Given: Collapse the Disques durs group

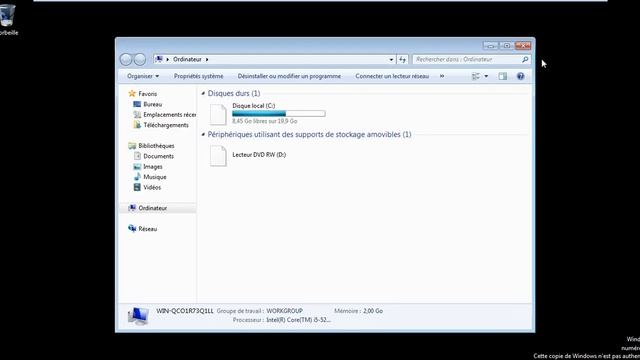Looking at the screenshot, I should (x=203, y=93).
